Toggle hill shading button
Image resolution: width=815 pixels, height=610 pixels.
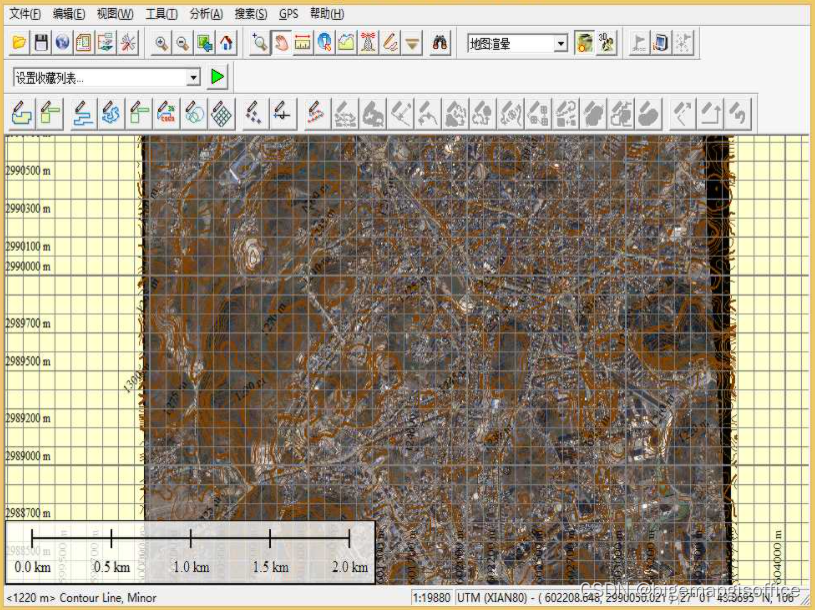pyautogui.click(x=585, y=43)
